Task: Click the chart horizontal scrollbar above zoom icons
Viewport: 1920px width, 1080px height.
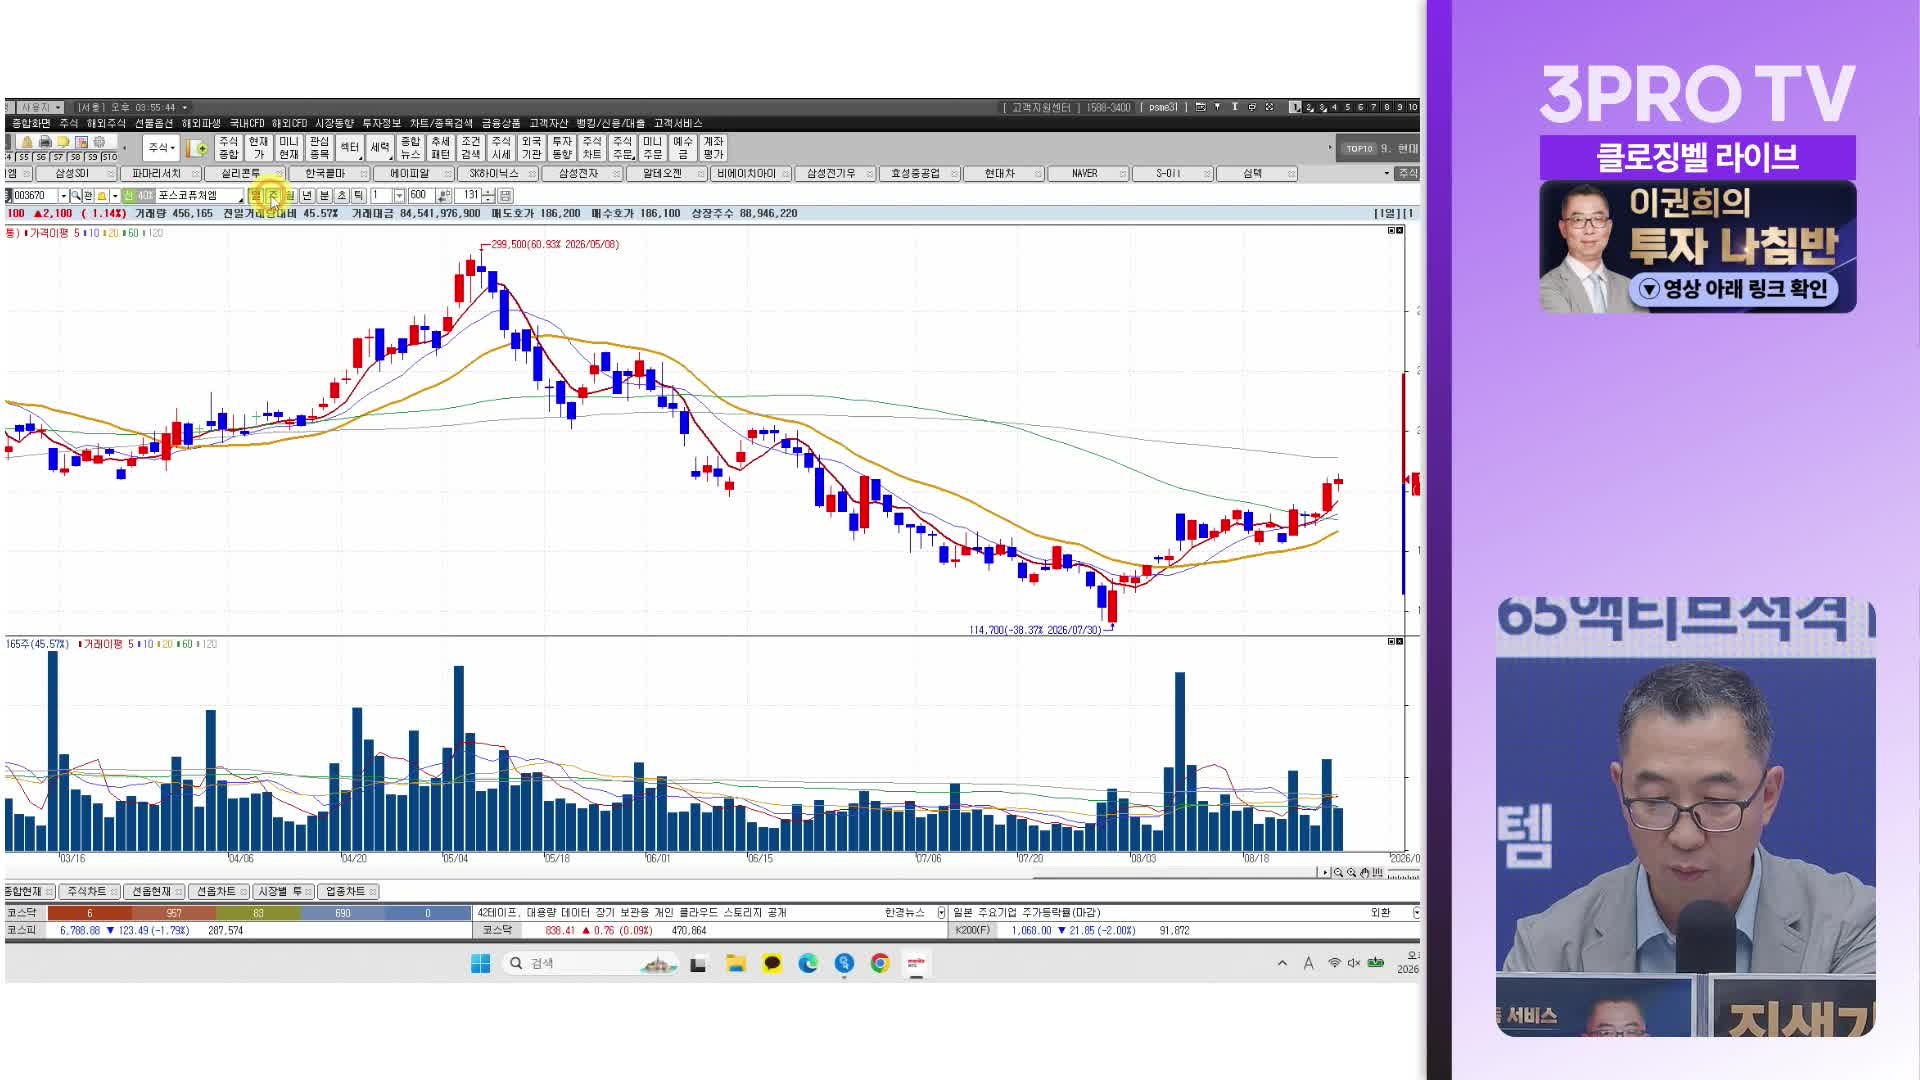Action: pos(1176,873)
